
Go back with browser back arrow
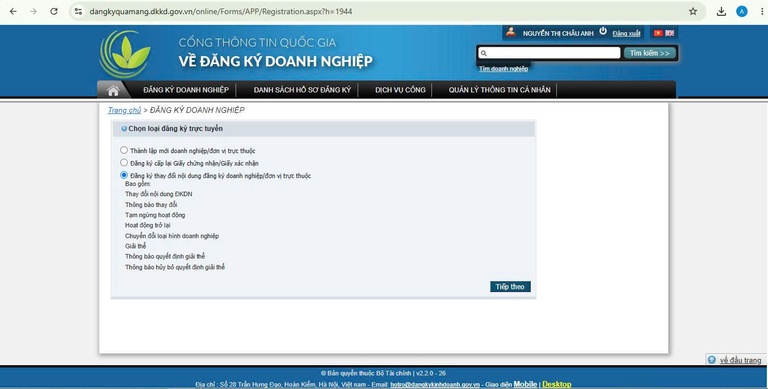(x=13, y=11)
